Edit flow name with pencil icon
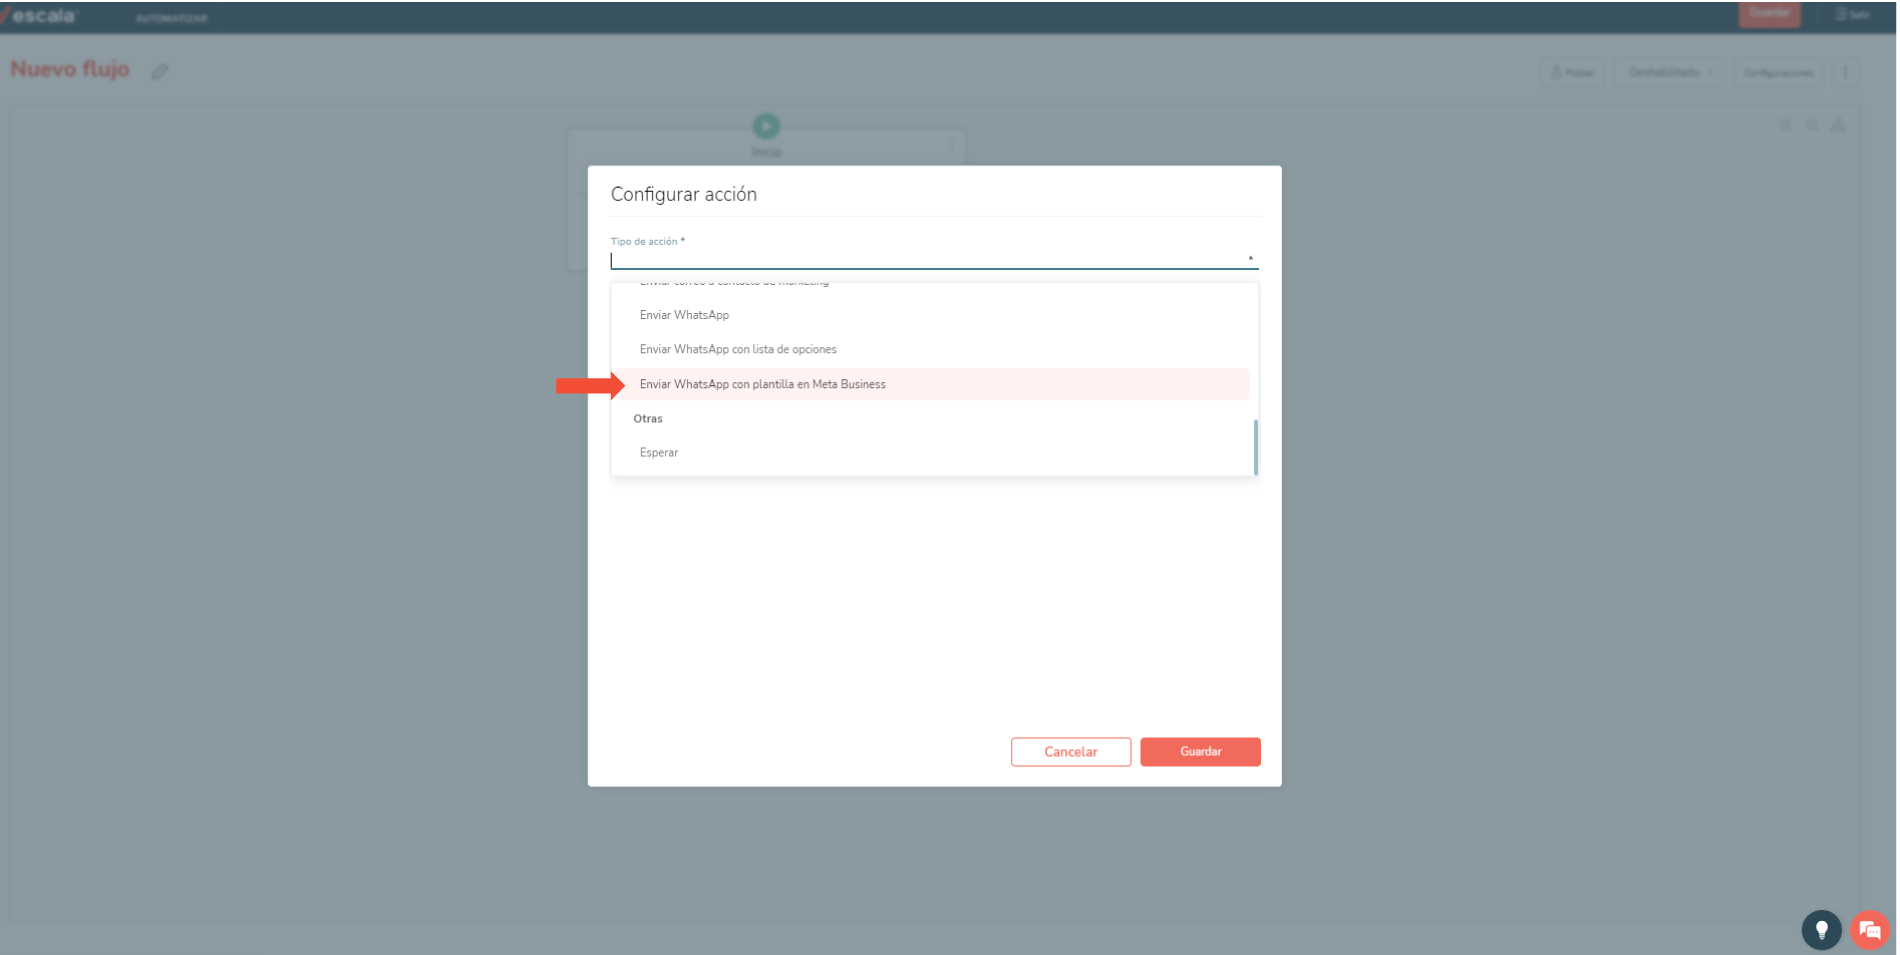The height and width of the screenshot is (955, 1900). 160,71
